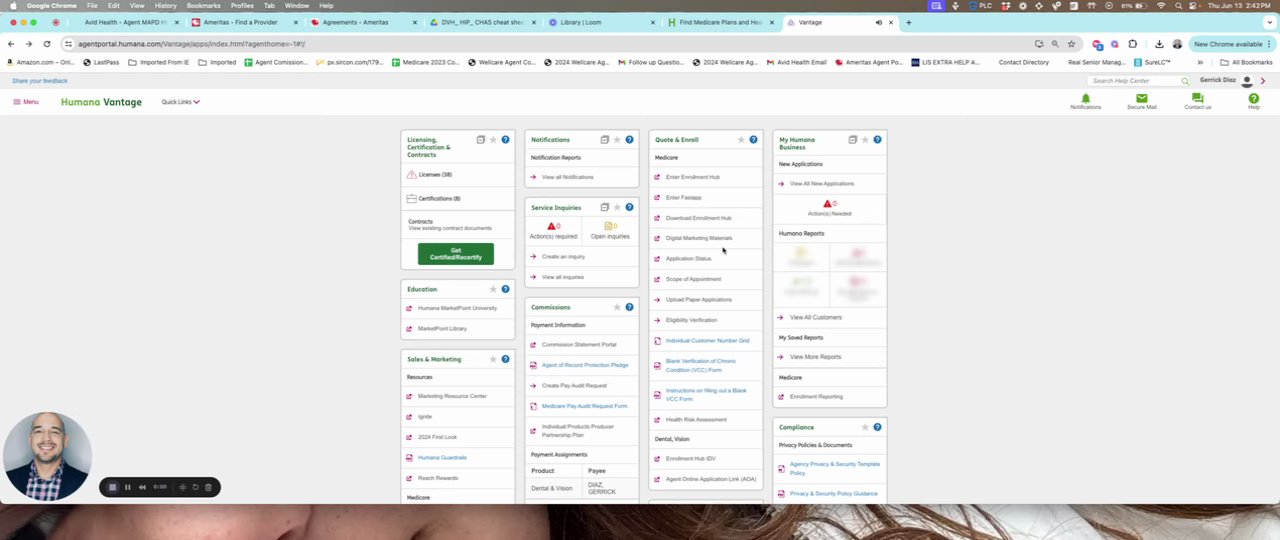
Task: Click the help icon on Licensing, Certification & Contracts card
Action: point(505,140)
